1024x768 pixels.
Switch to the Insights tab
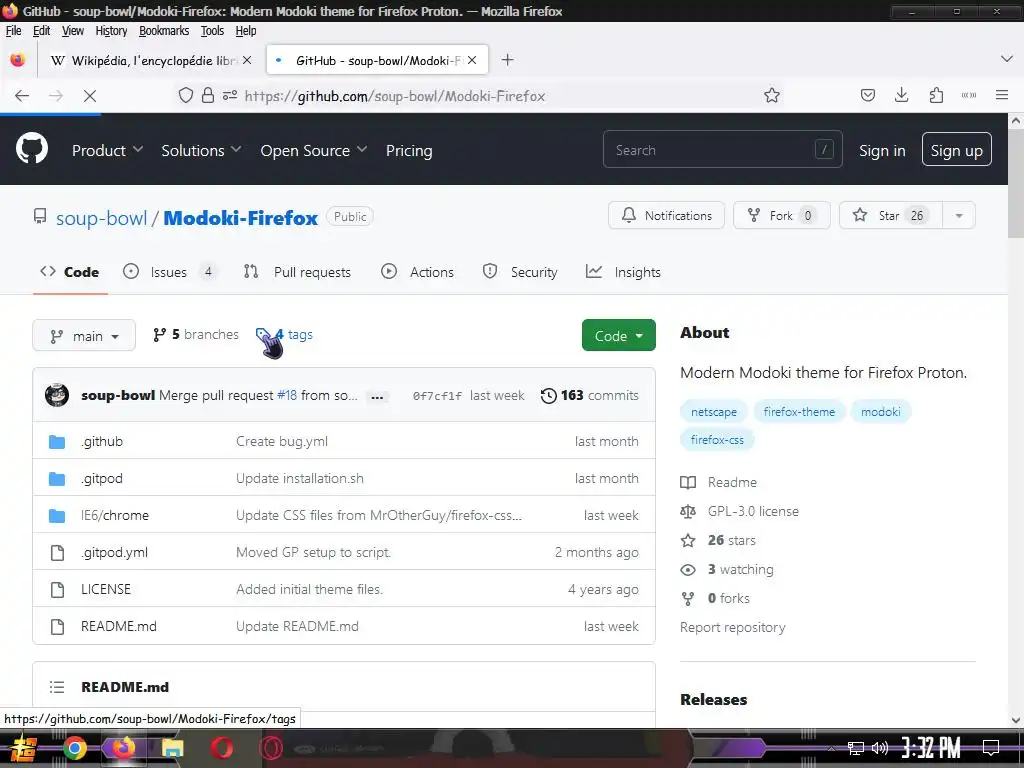tap(624, 272)
